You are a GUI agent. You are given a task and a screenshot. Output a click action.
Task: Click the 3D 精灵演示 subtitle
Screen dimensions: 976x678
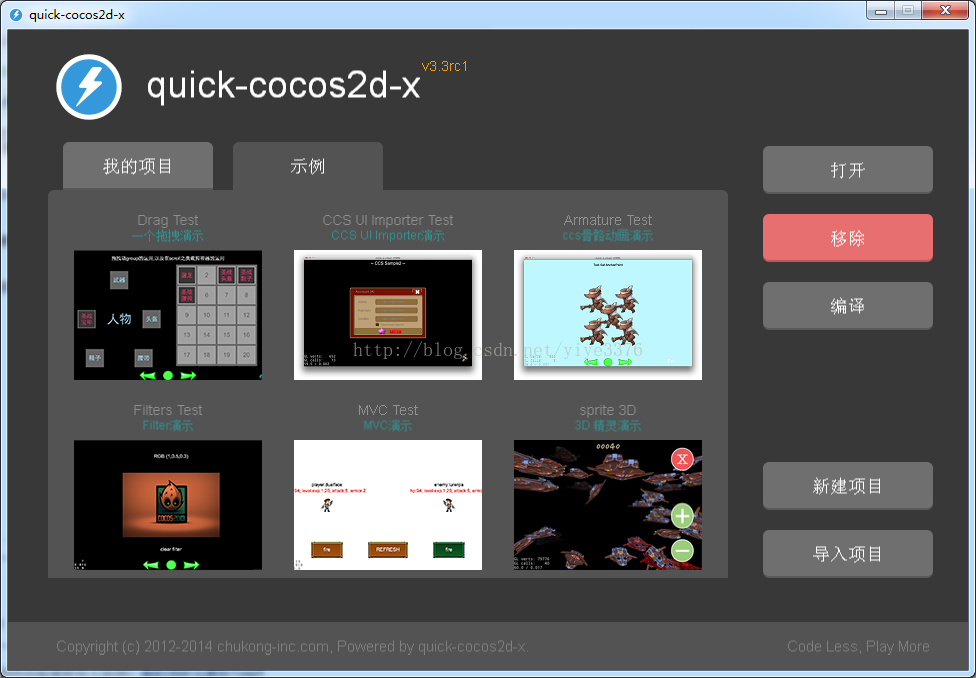click(608, 426)
